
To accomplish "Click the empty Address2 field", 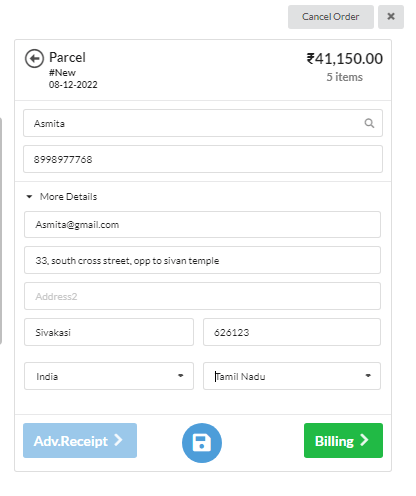I will click(202, 296).
